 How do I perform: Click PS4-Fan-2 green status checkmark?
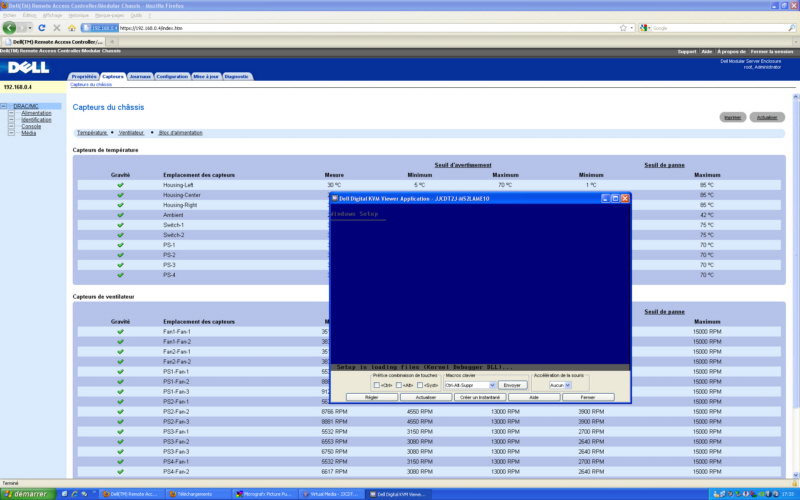pyautogui.click(x=120, y=471)
